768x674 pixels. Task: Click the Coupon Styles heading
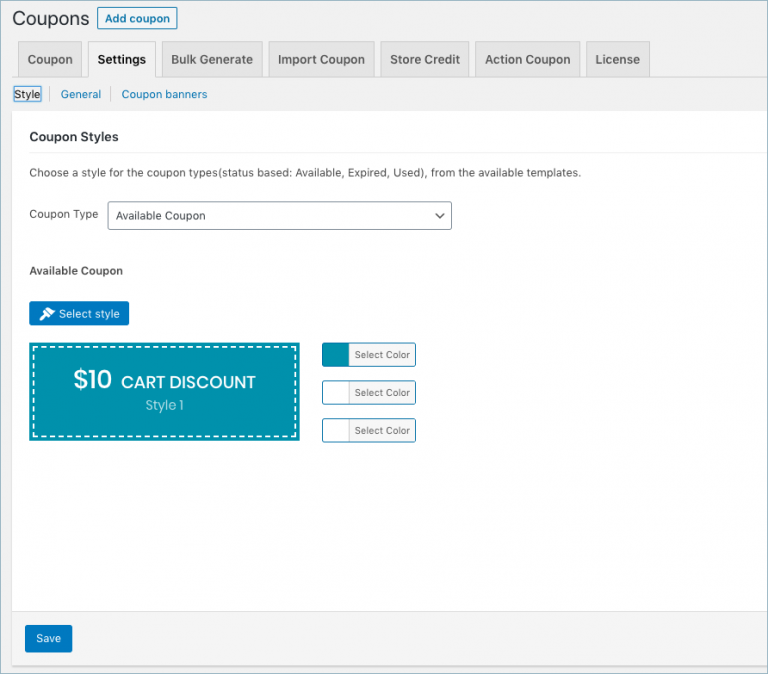click(74, 137)
